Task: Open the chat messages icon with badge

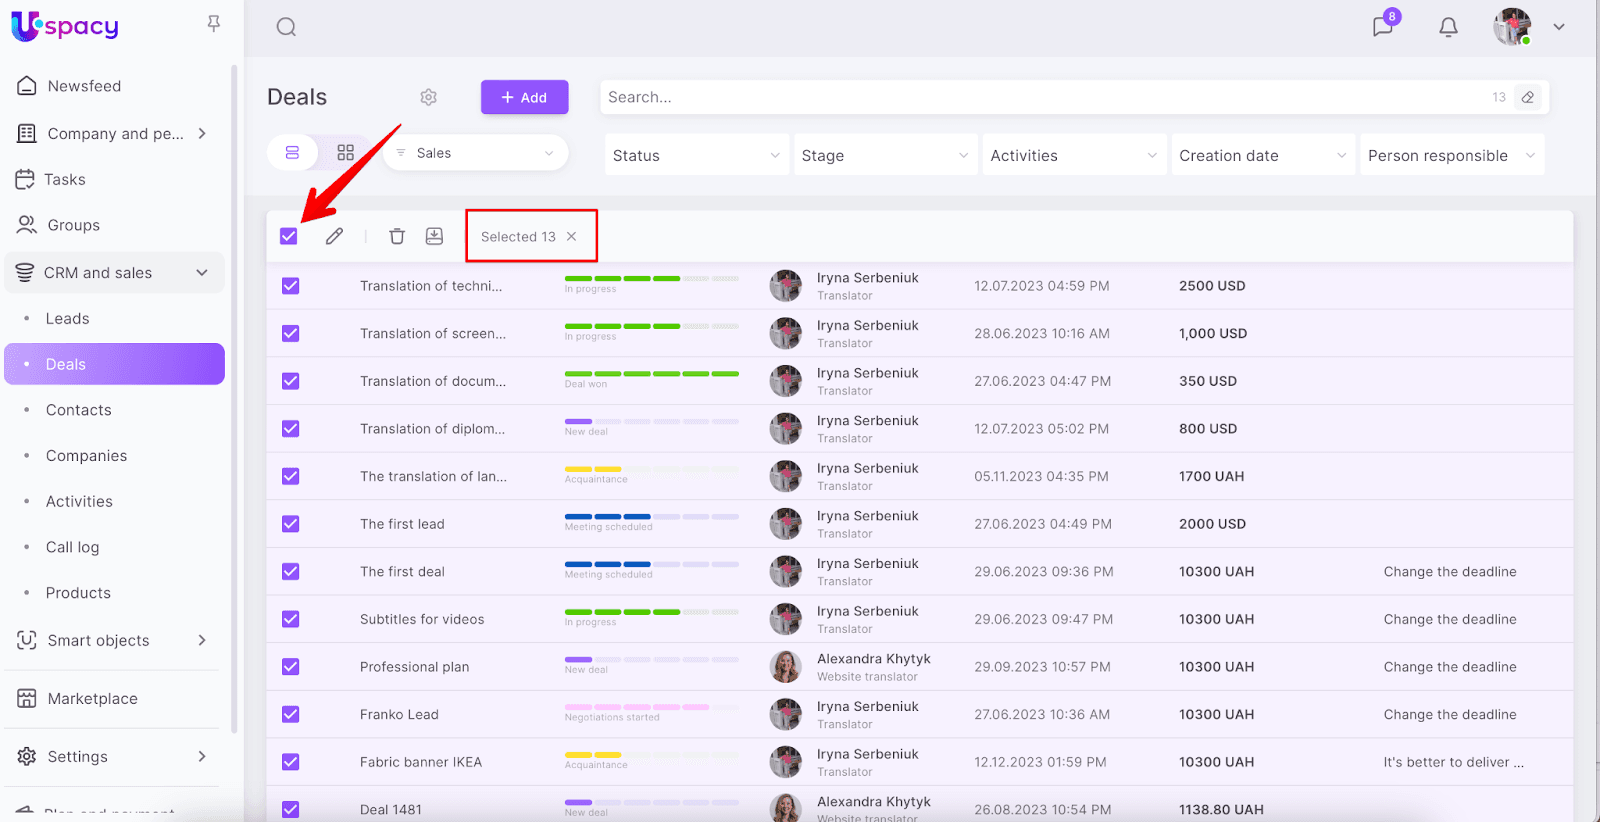Action: point(1383,27)
